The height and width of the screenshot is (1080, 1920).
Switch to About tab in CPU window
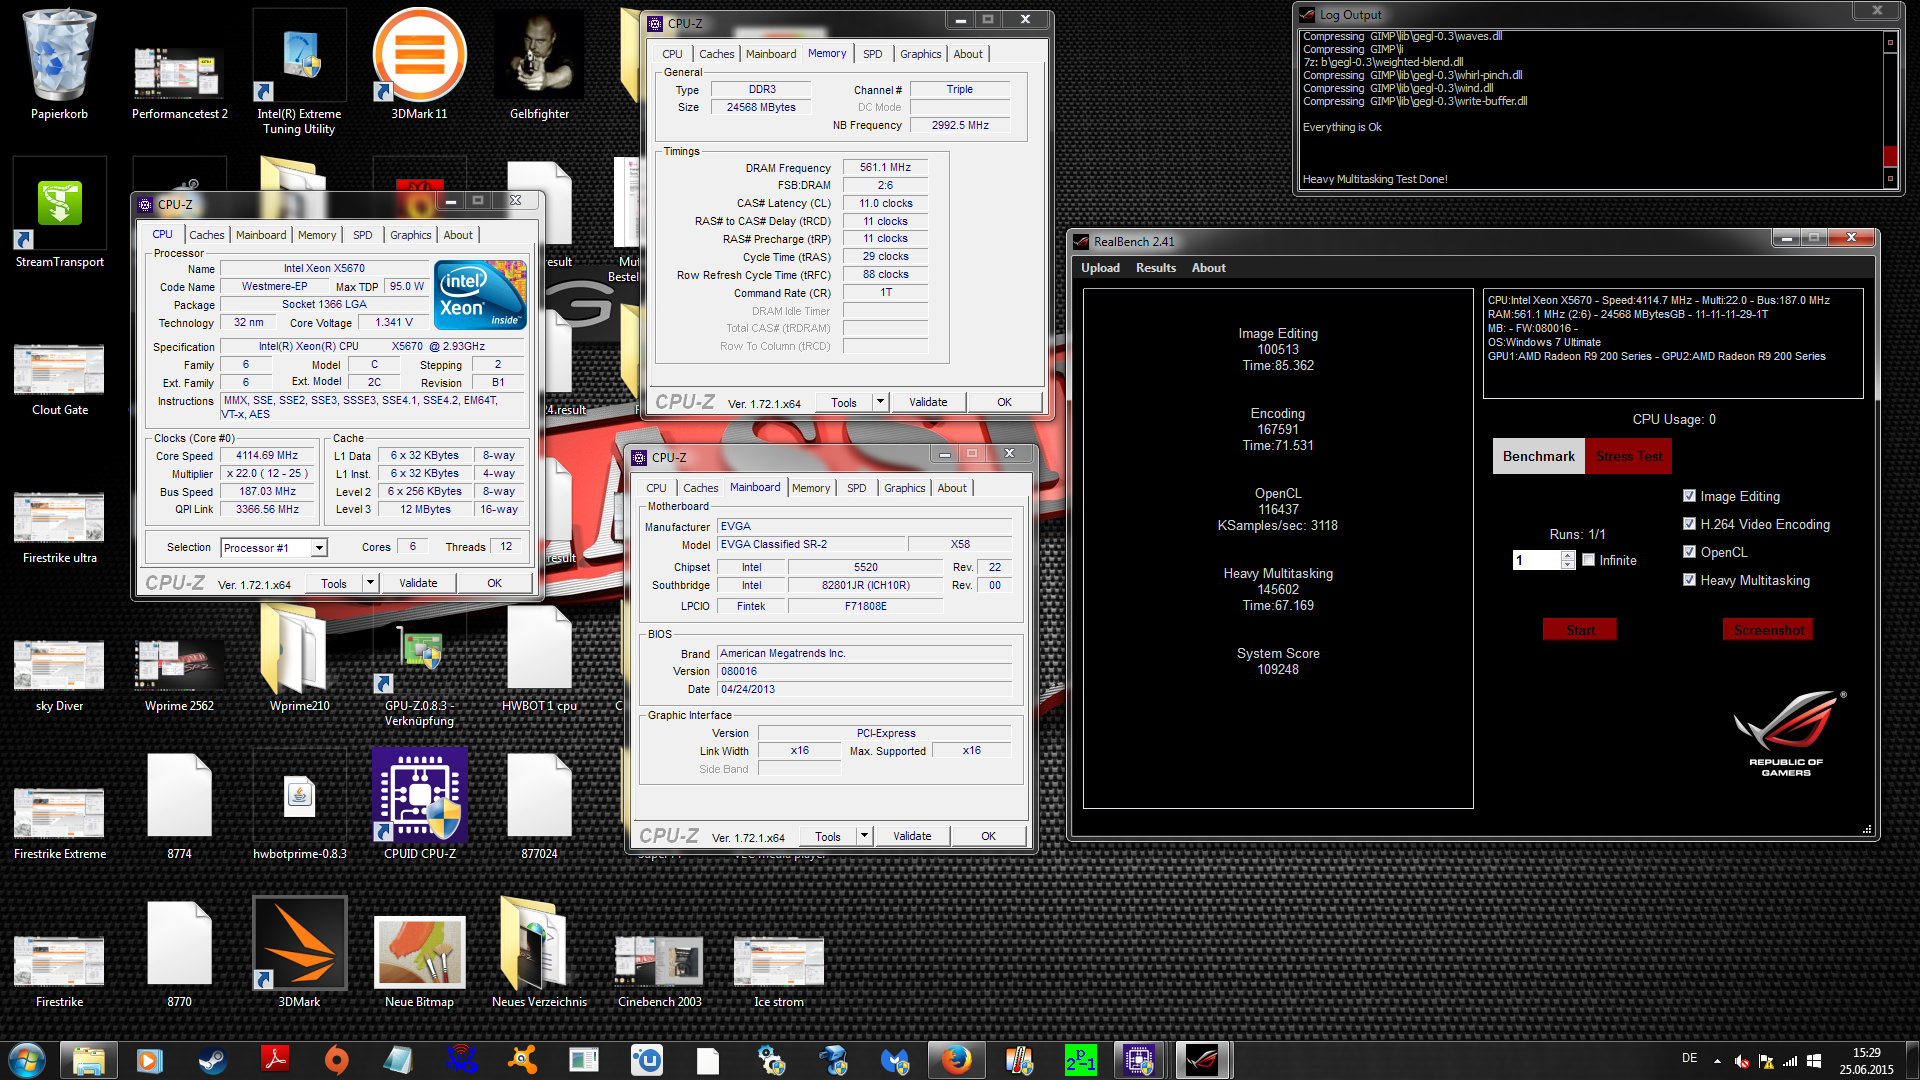tap(458, 235)
